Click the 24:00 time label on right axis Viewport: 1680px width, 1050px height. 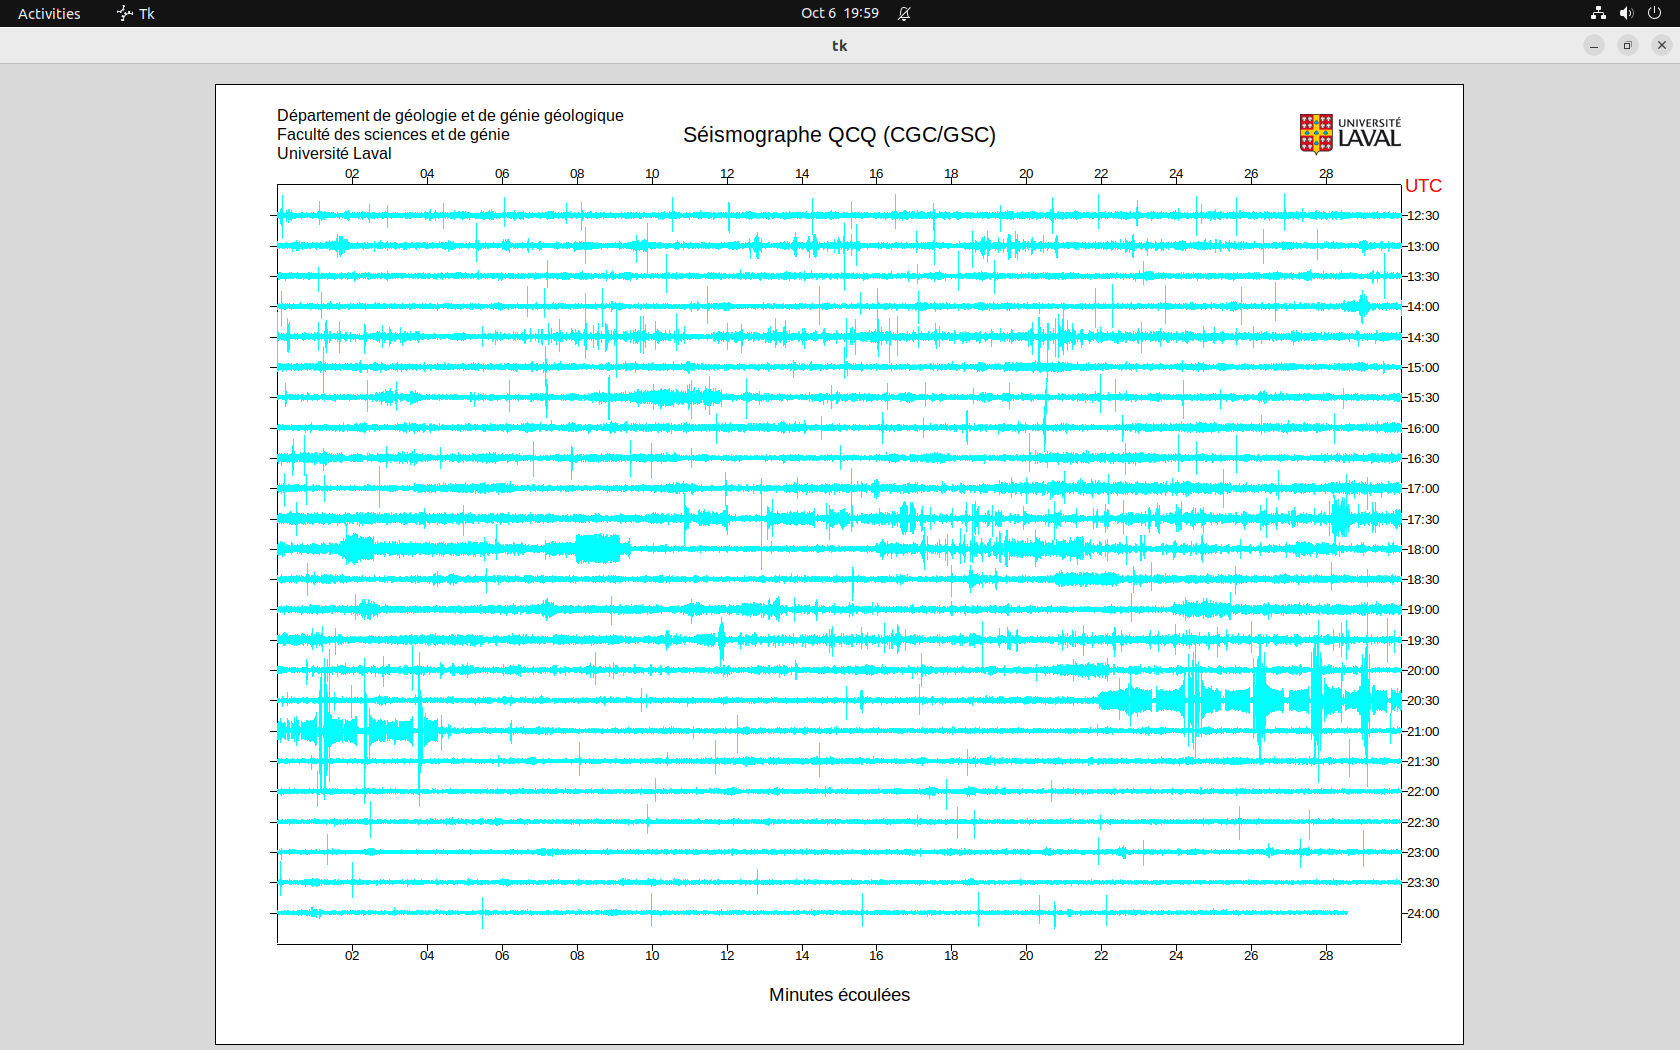(1423, 914)
